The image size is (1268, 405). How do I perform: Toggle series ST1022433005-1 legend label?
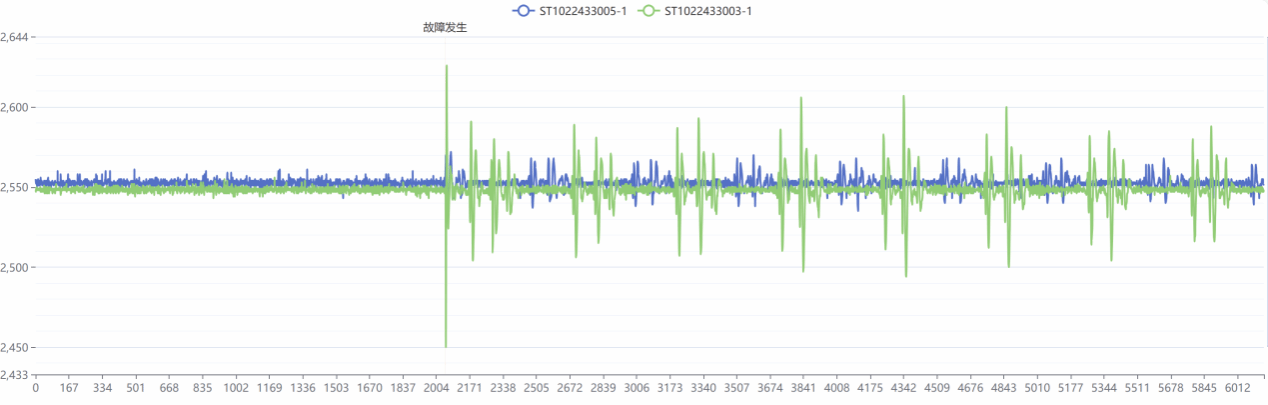(583, 10)
